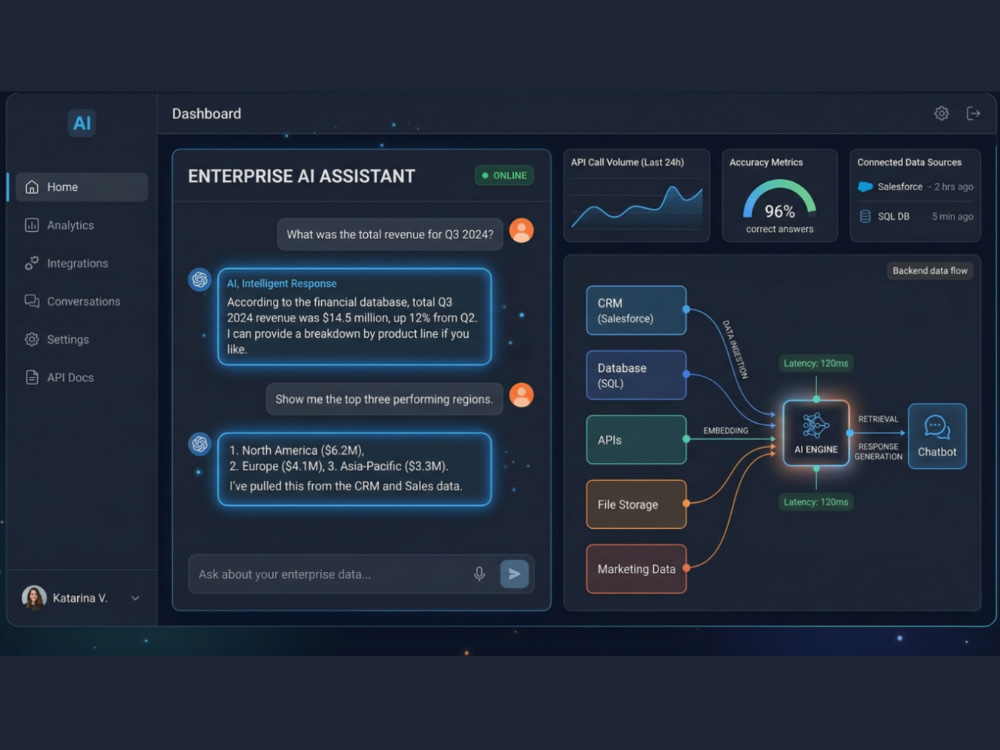Open the Integrations menu item

click(x=82, y=263)
